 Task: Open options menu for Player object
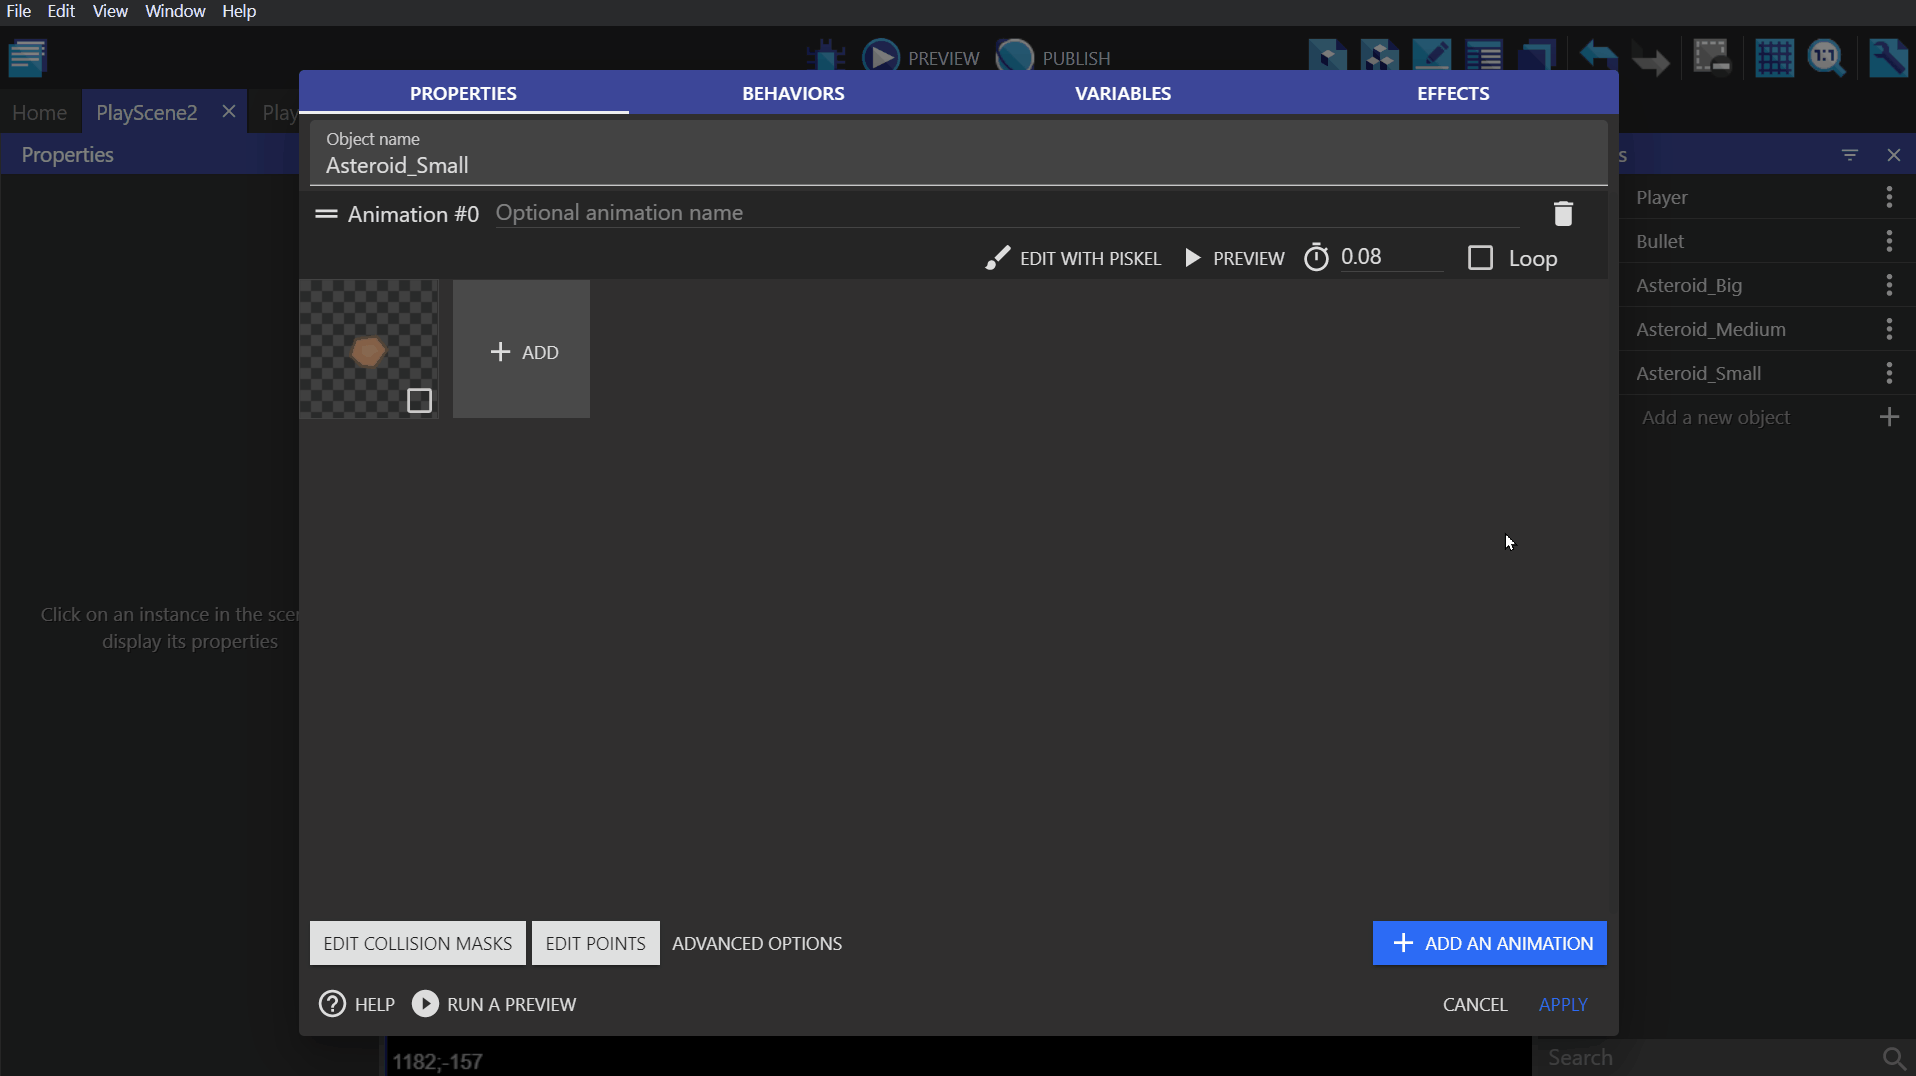pos(1889,197)
